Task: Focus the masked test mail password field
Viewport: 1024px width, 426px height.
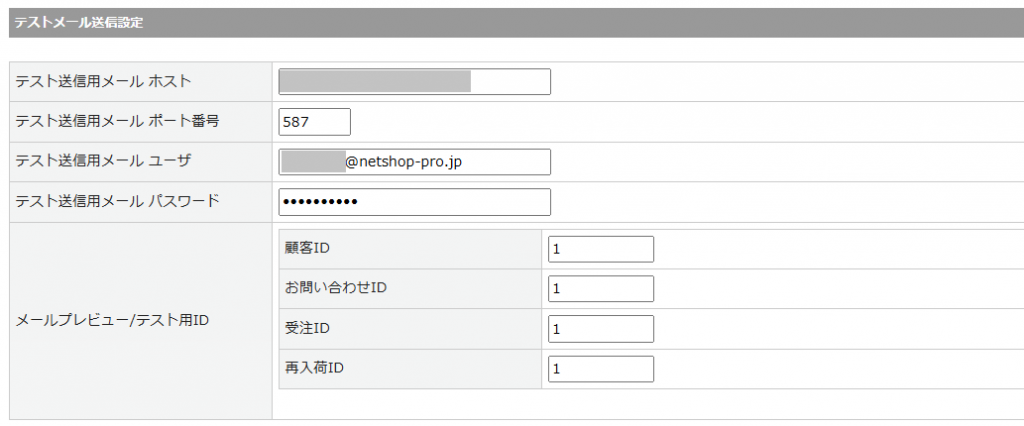Action: 414,202
